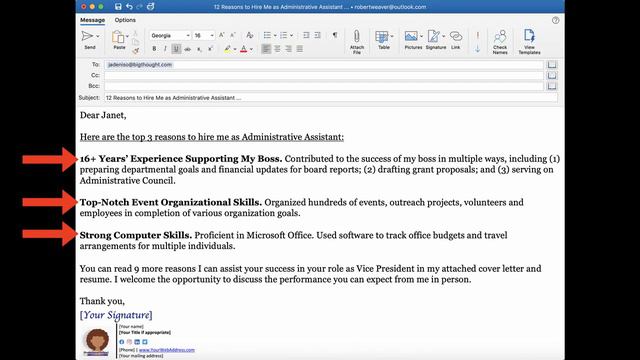Open the highlight color dropdown arrow
The width and height of the screenshot is (640, 360).
[235, 49]
